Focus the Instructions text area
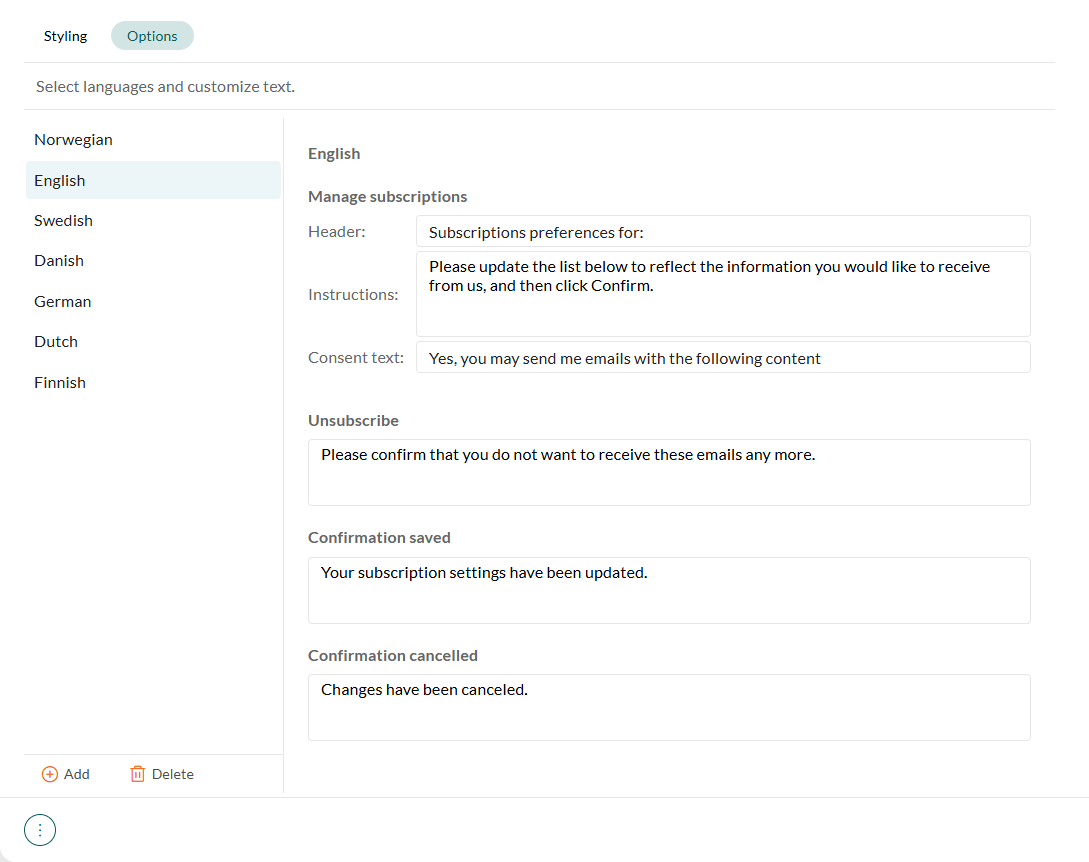 (723, 294)
